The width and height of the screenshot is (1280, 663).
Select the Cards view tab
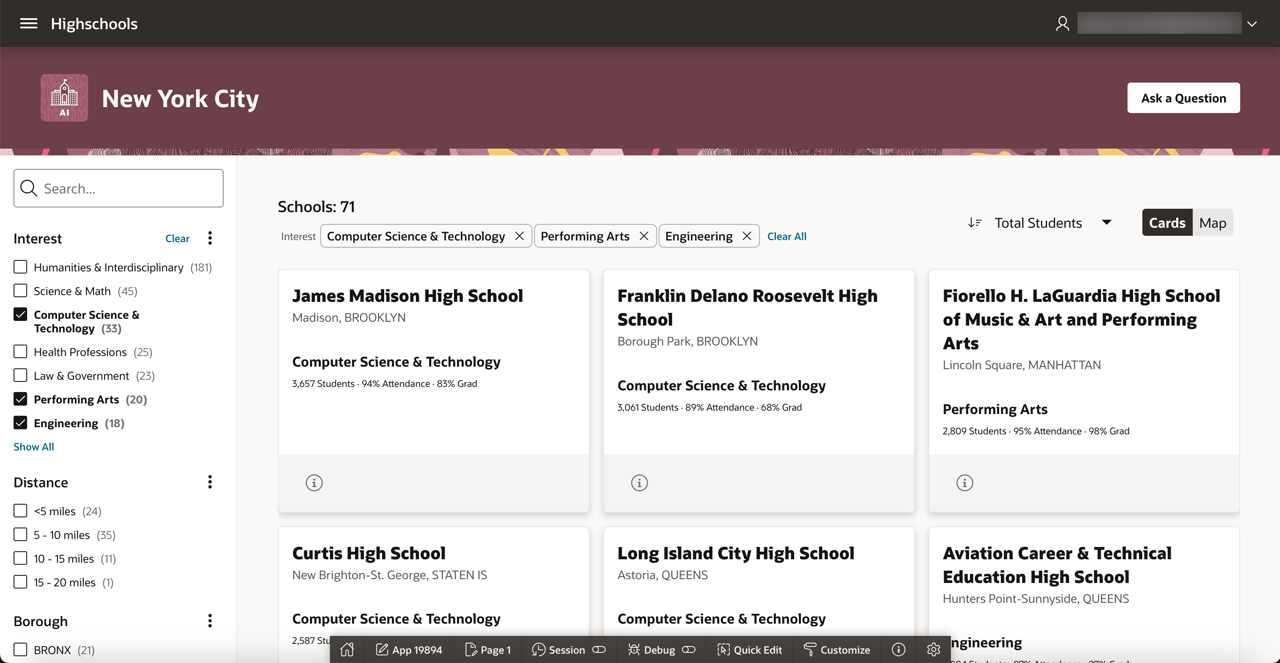pyautogui.click(x=1166, y=223)
